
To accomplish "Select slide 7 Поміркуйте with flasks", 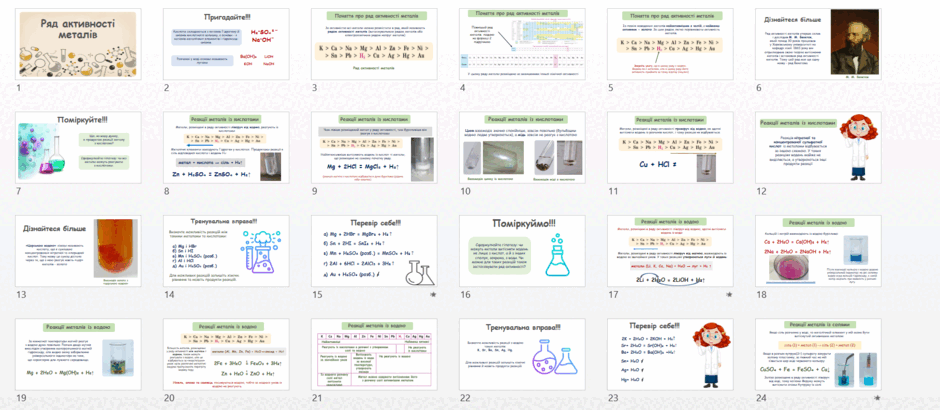I will [79, 147].
